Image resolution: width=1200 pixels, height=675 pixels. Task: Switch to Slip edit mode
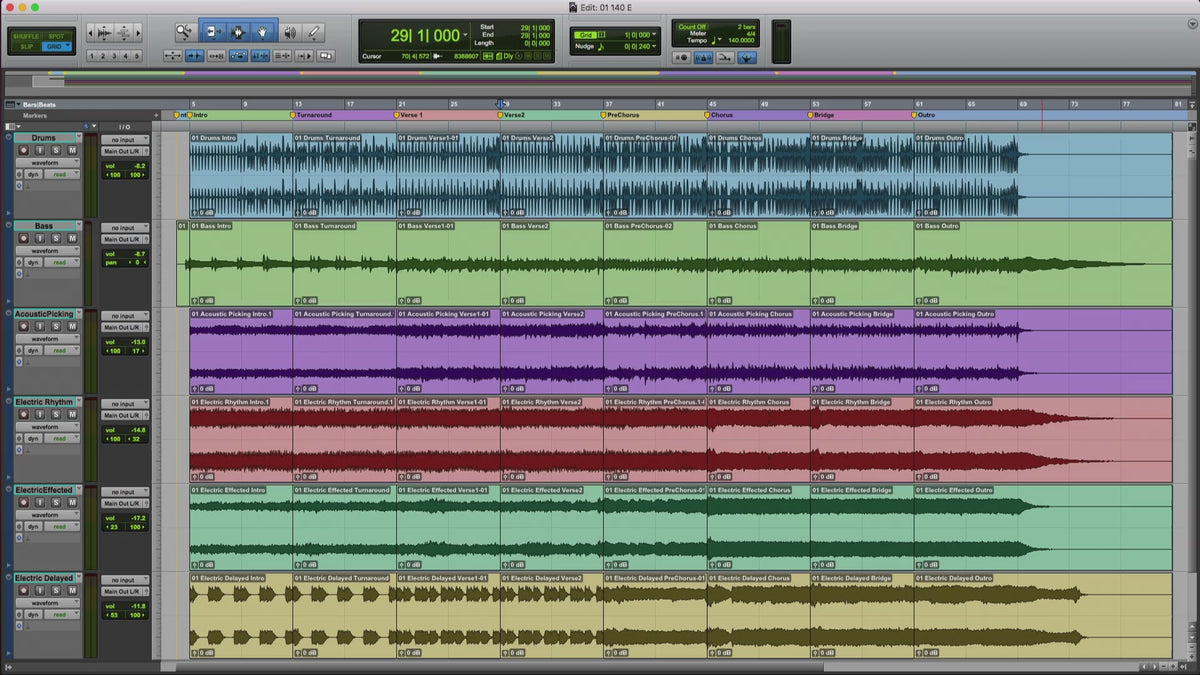tap(25, 47)
